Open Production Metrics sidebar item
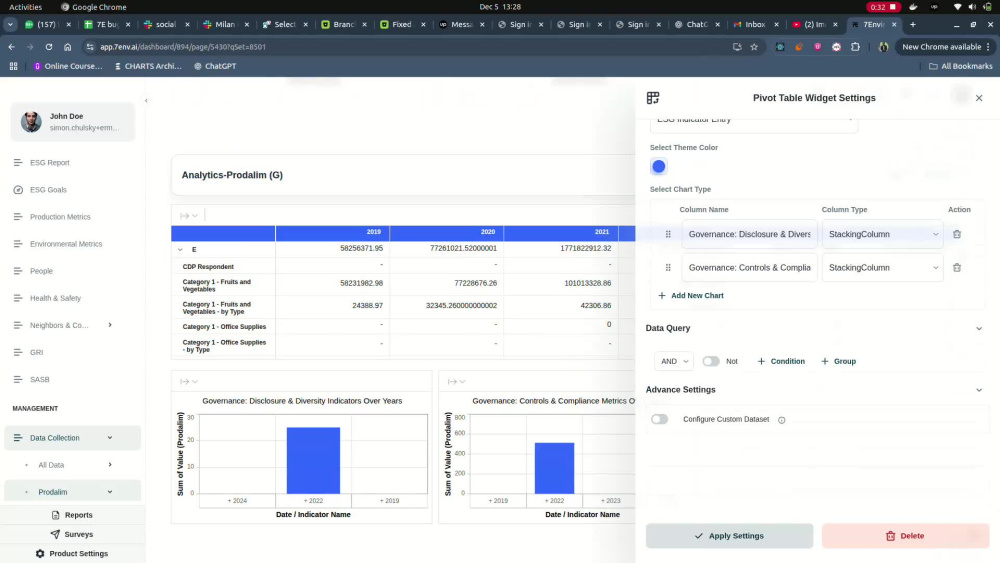The height and width of the screenshot is (563, 1000). tap(60, 217)
